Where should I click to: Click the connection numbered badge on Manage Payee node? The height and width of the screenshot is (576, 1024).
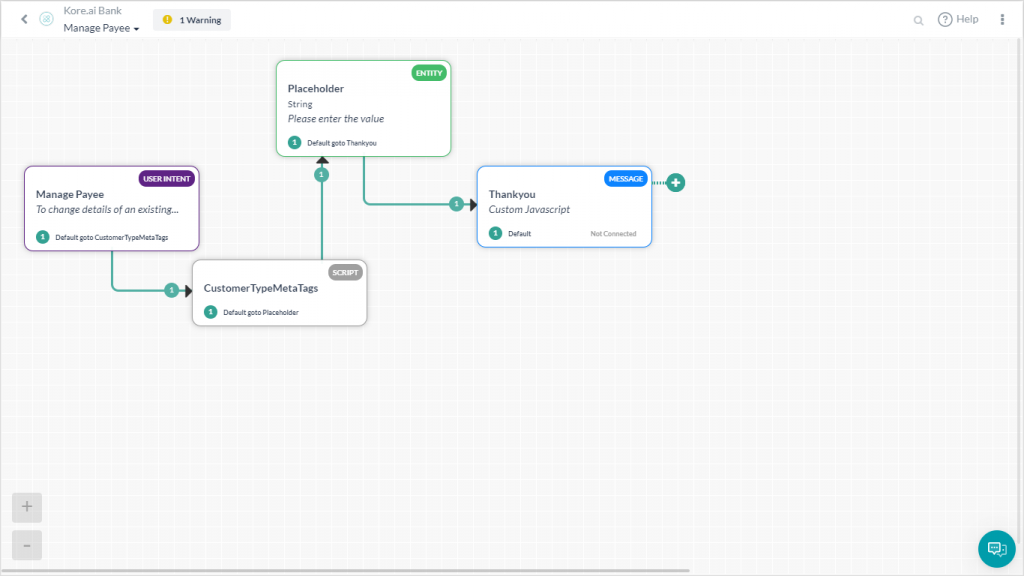[40, 237]
